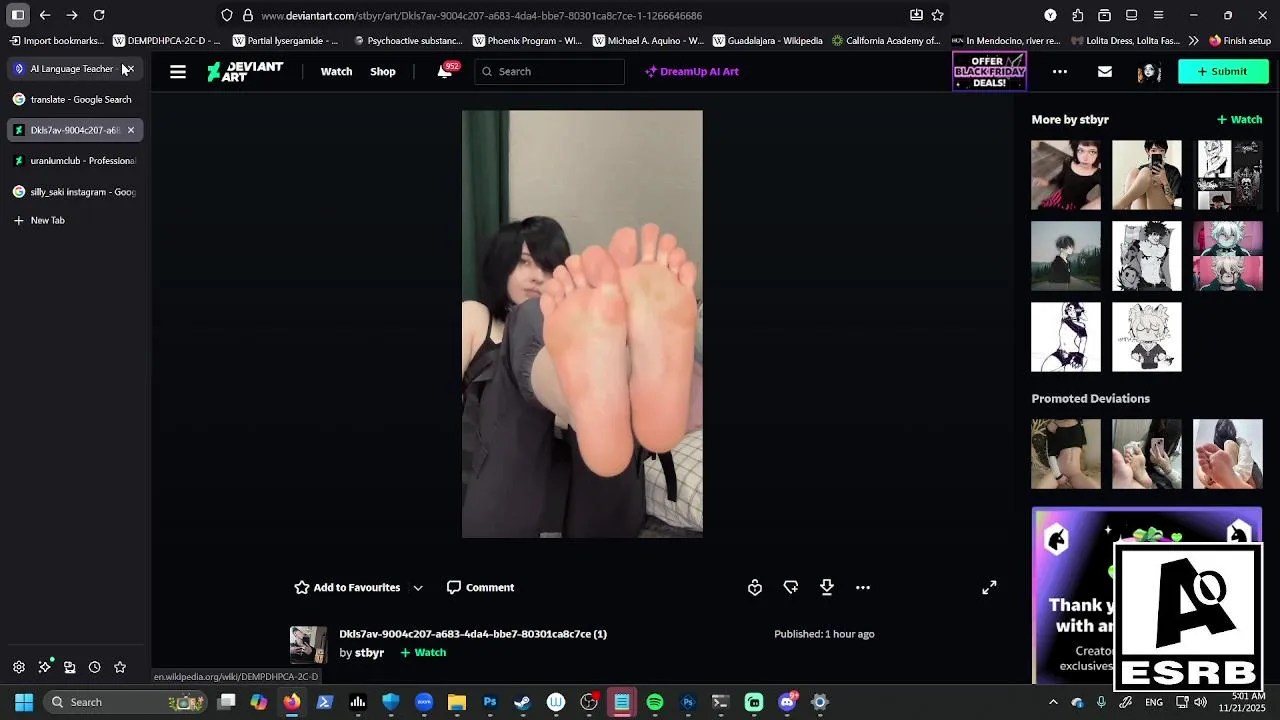Viewport: 1280px width, 720px height.
Task: Open the three-dot menu beside the Black Friday banner
Action: pos(1060,71)
